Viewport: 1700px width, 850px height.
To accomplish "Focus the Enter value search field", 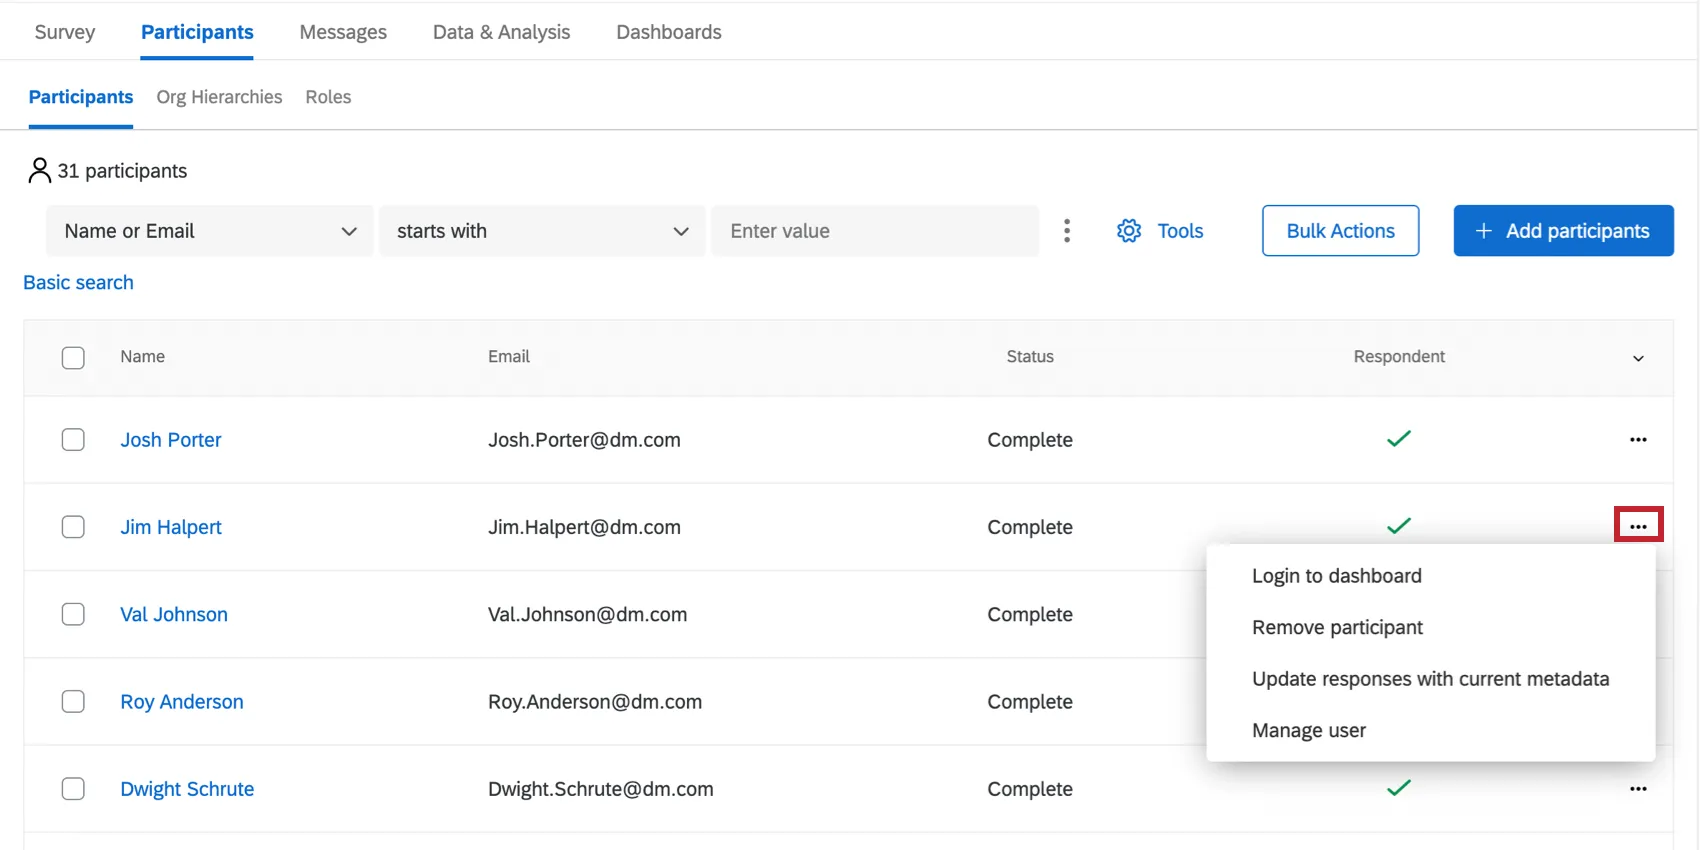I will tap(874, 231).
